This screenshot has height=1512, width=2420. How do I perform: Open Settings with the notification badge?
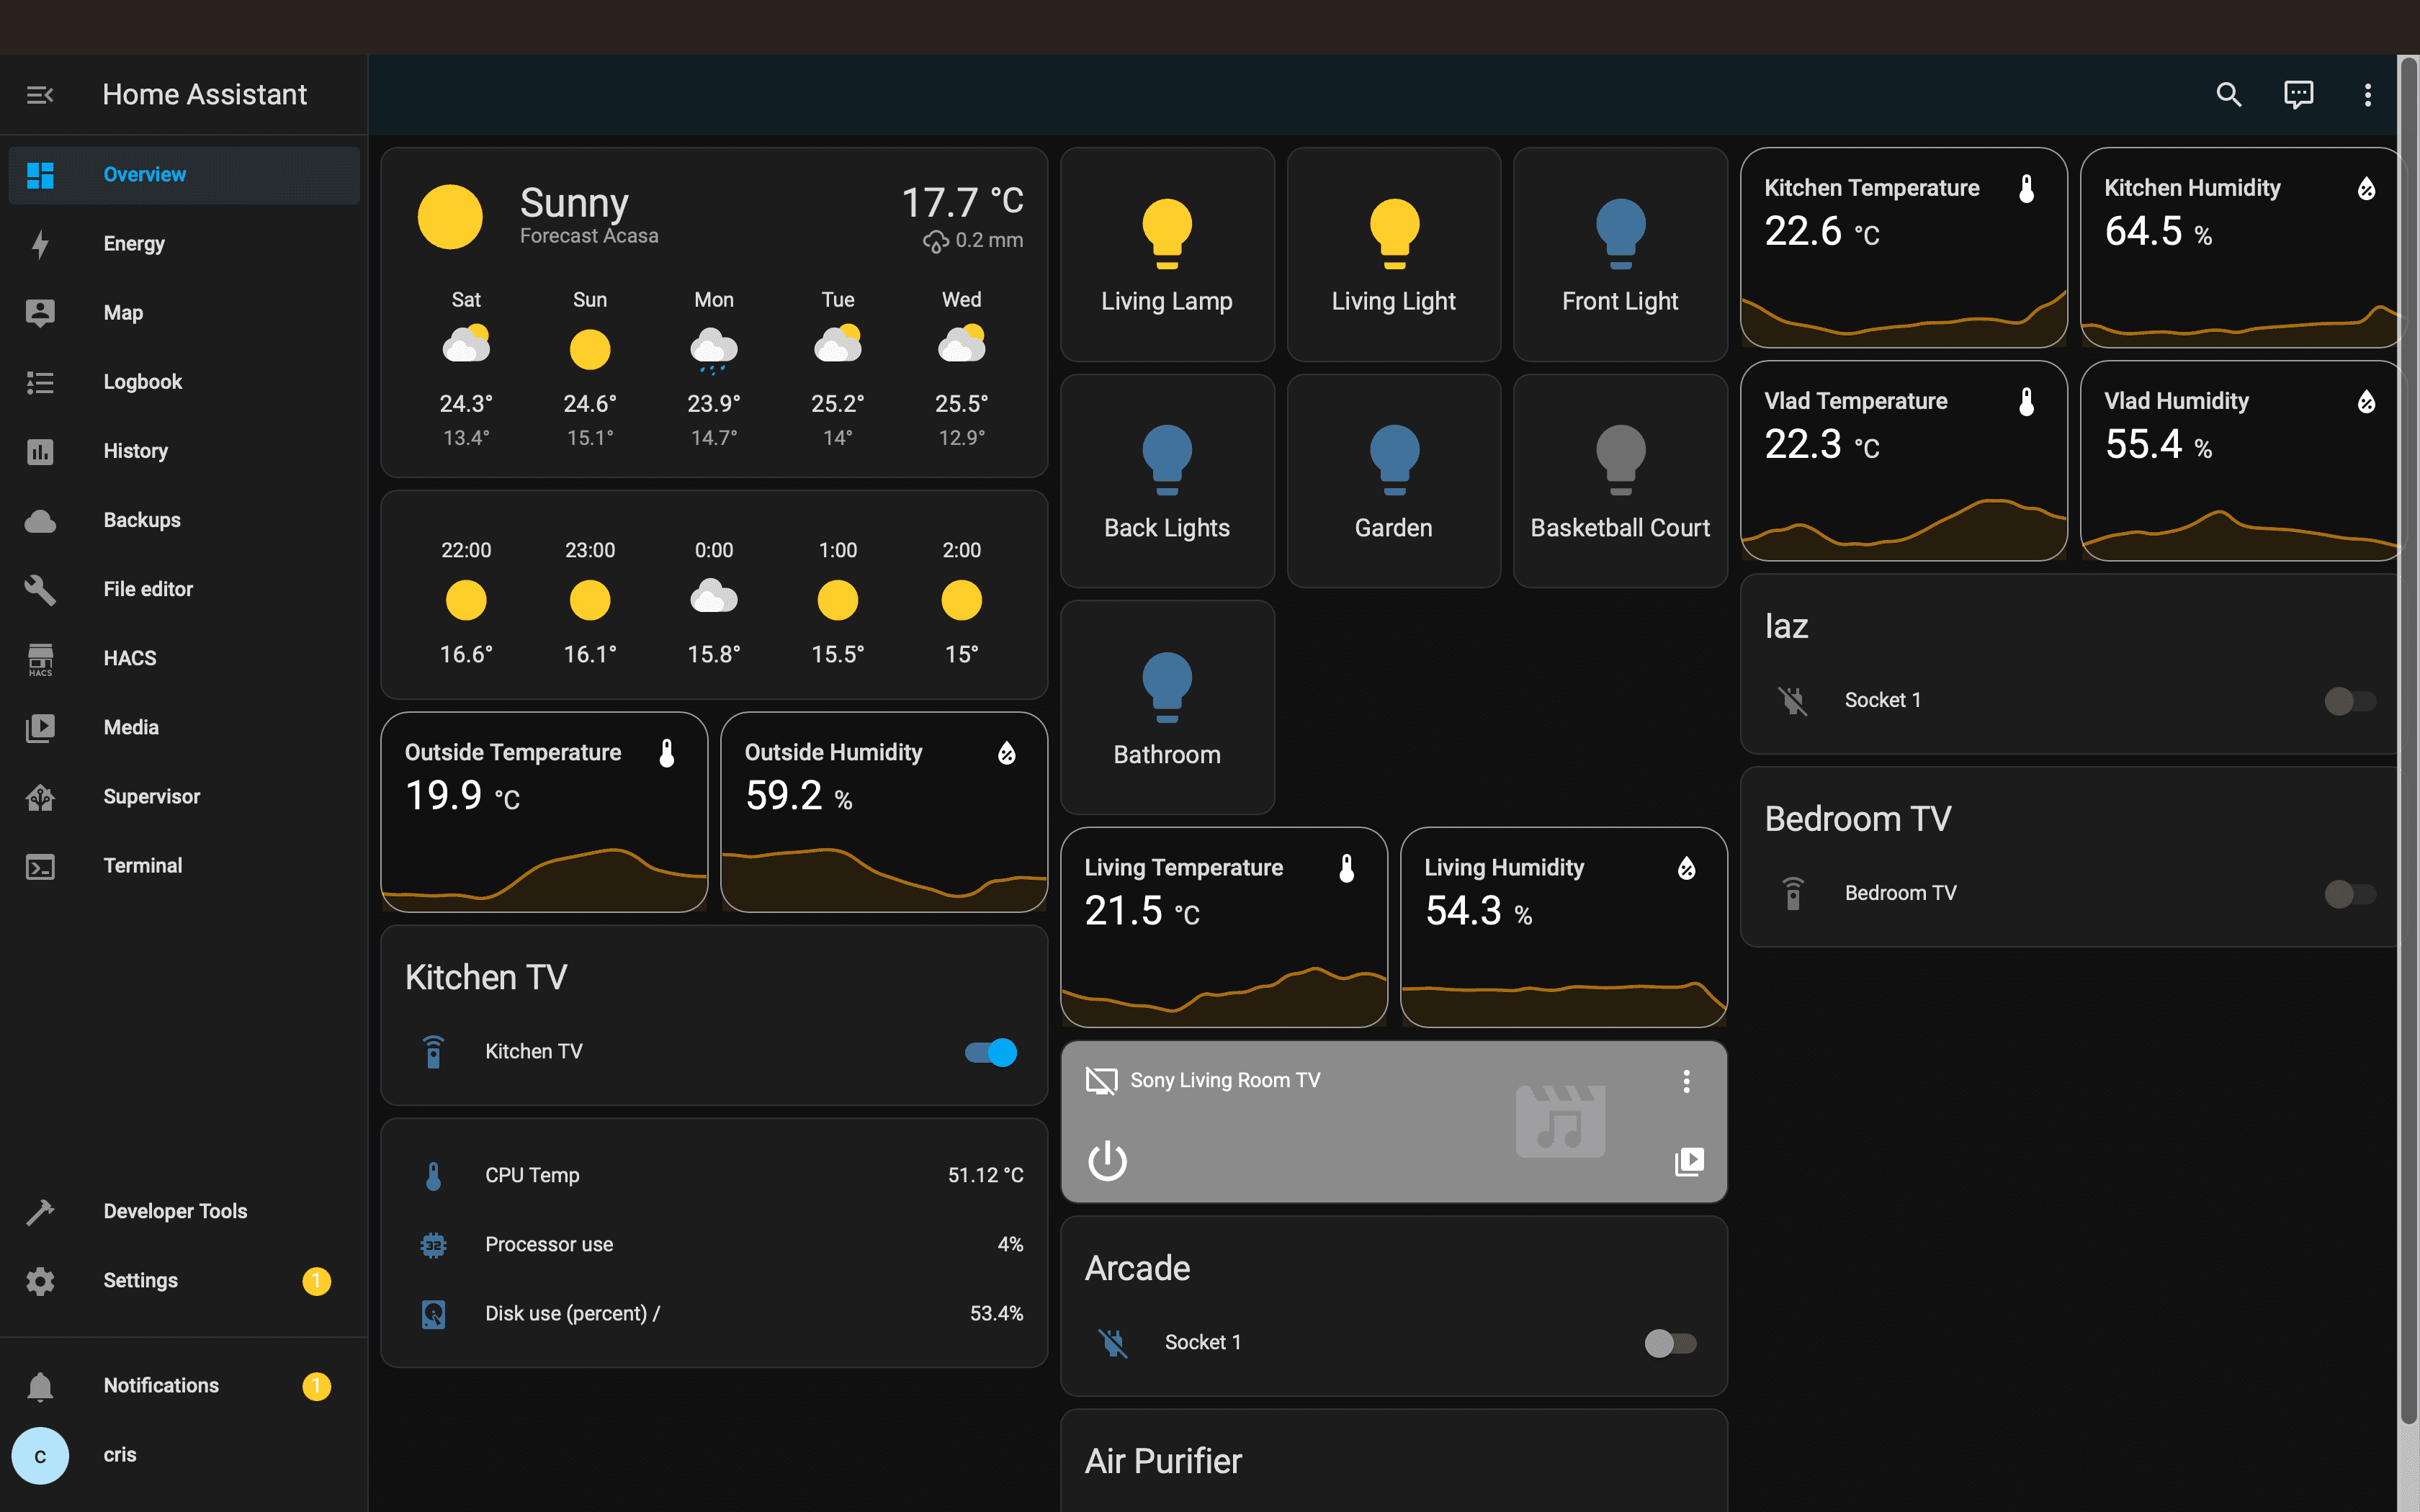point(140,1280)
